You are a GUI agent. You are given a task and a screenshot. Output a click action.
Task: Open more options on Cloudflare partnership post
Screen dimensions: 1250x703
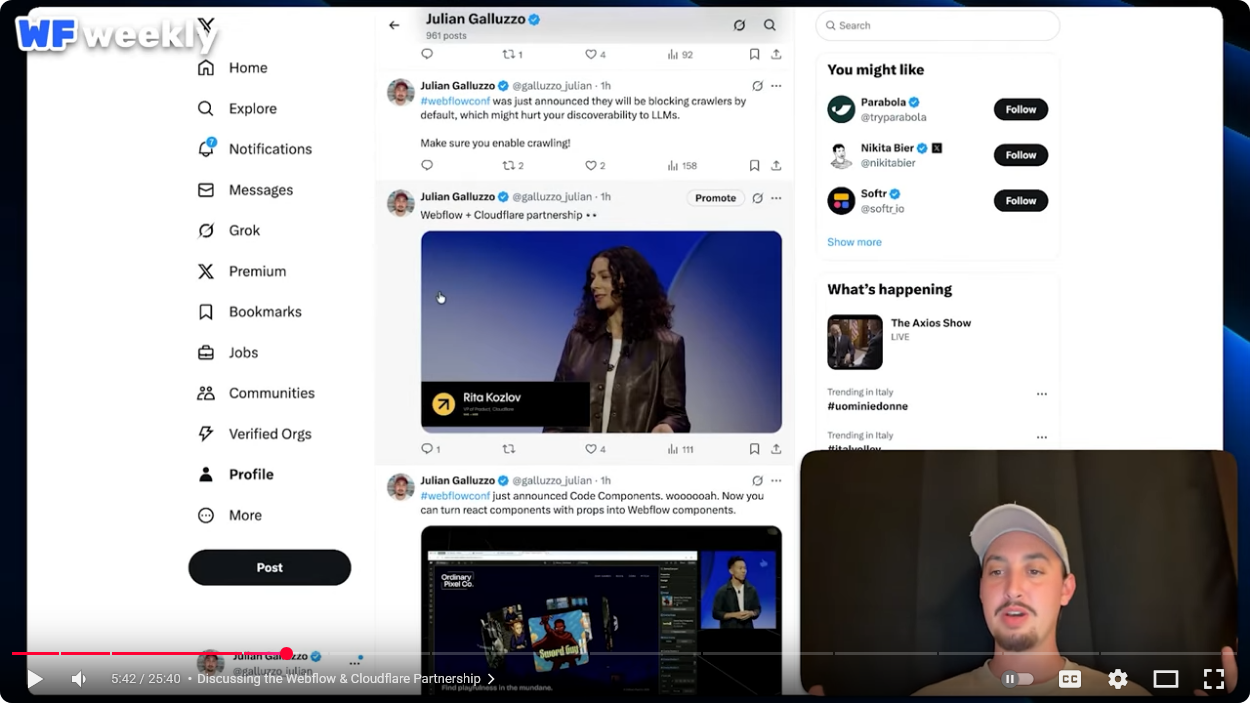point(776,198)
